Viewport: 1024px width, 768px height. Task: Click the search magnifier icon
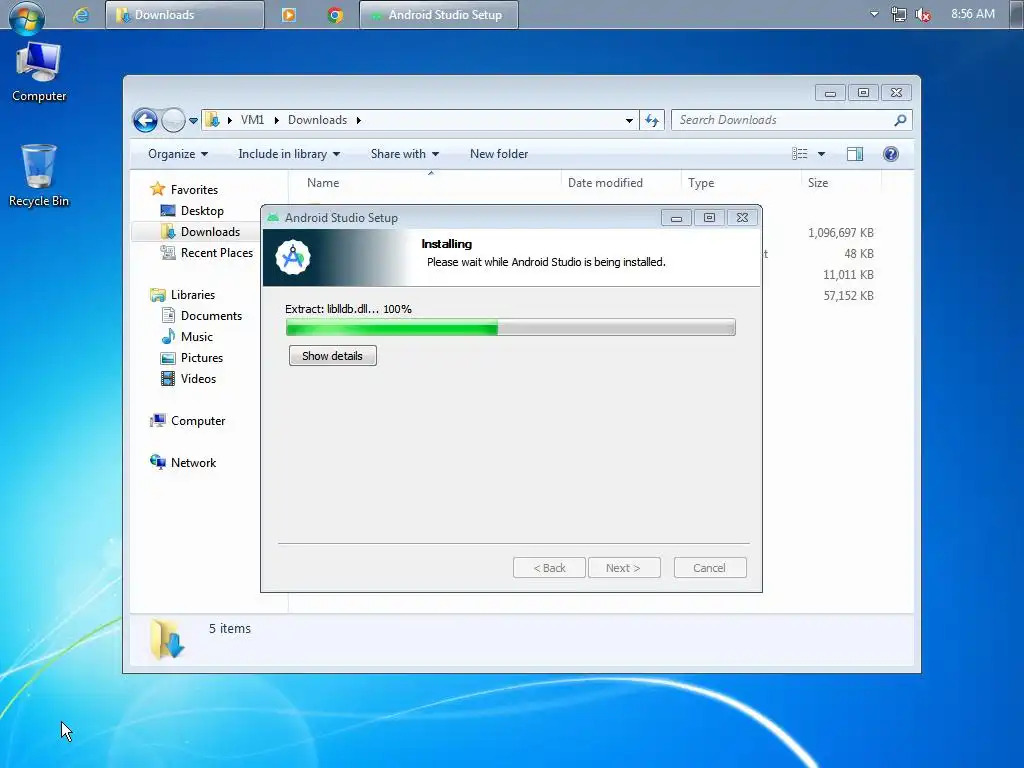[901, 120]
